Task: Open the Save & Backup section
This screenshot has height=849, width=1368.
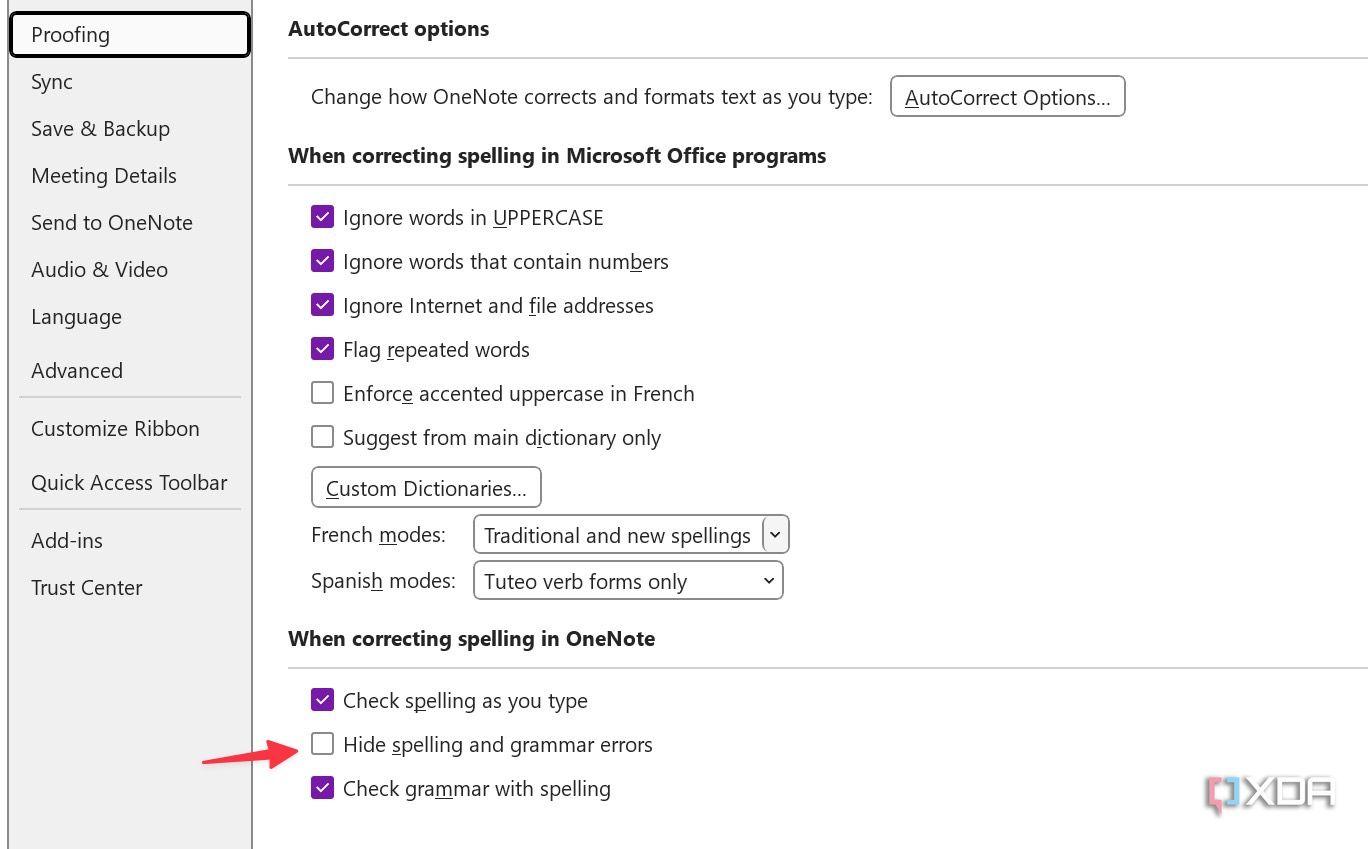Action: [100, 128]
